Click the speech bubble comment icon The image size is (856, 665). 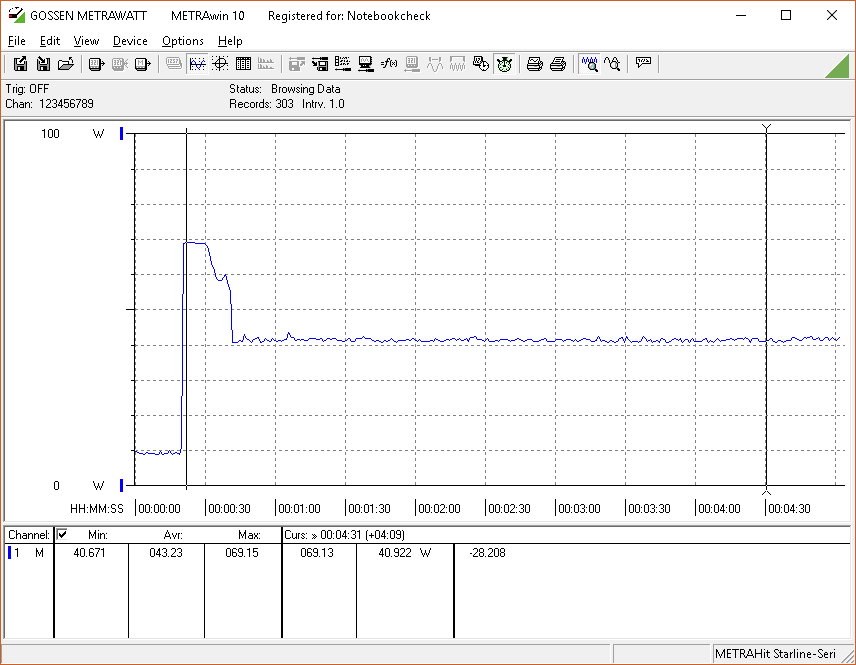coord(643,64)
